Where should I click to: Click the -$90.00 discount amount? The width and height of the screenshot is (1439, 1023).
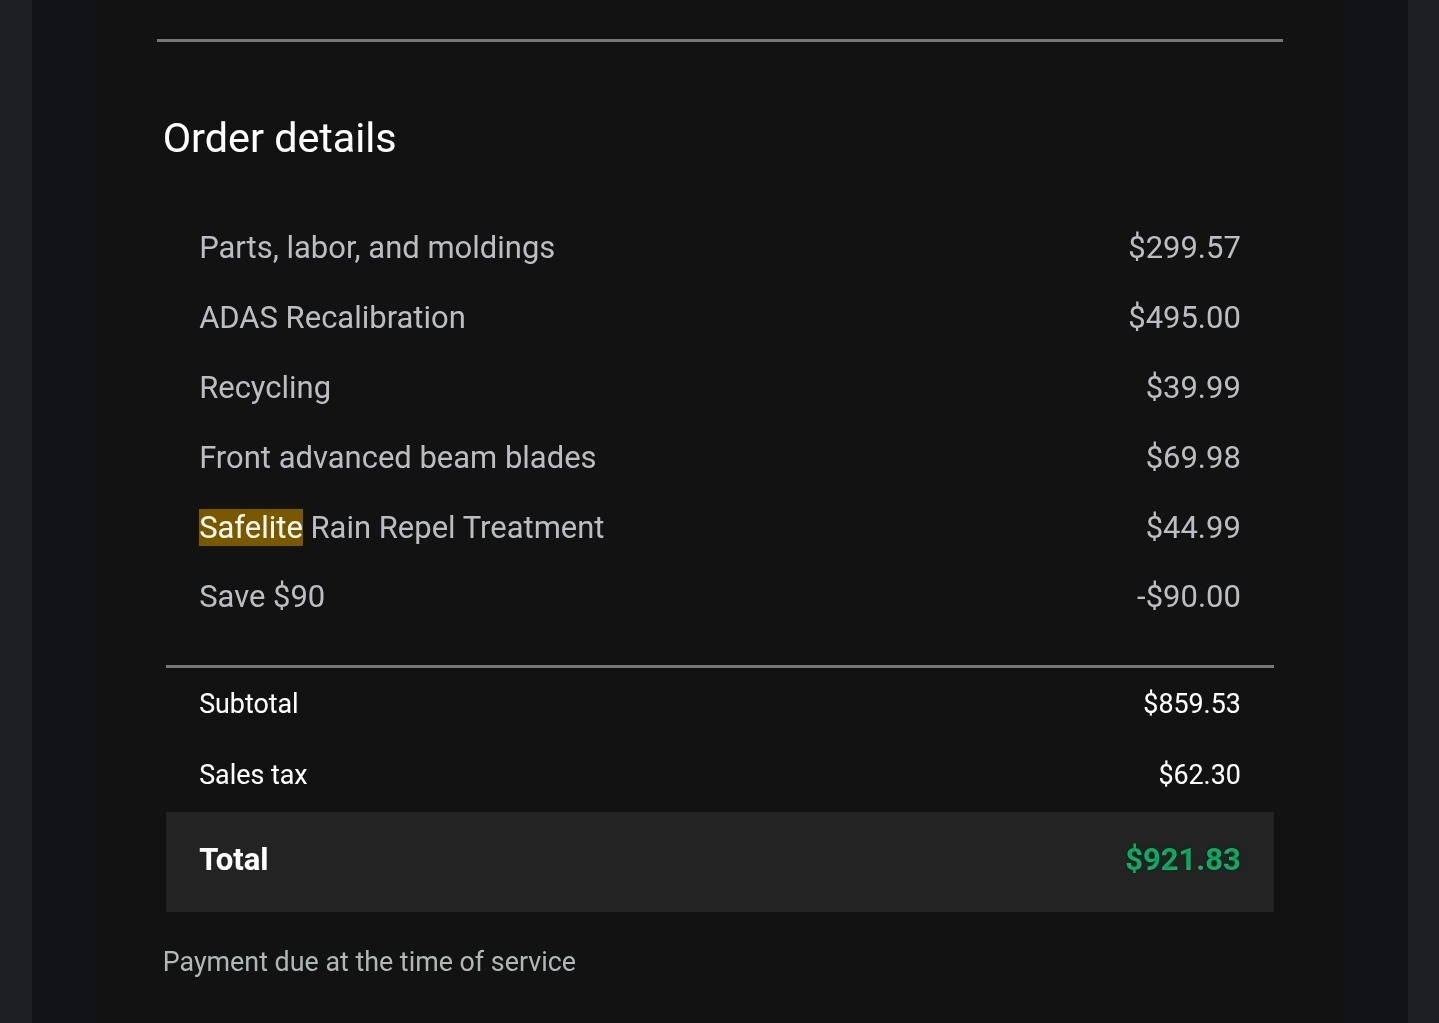pyautogui.click(x=1188, y=596)
